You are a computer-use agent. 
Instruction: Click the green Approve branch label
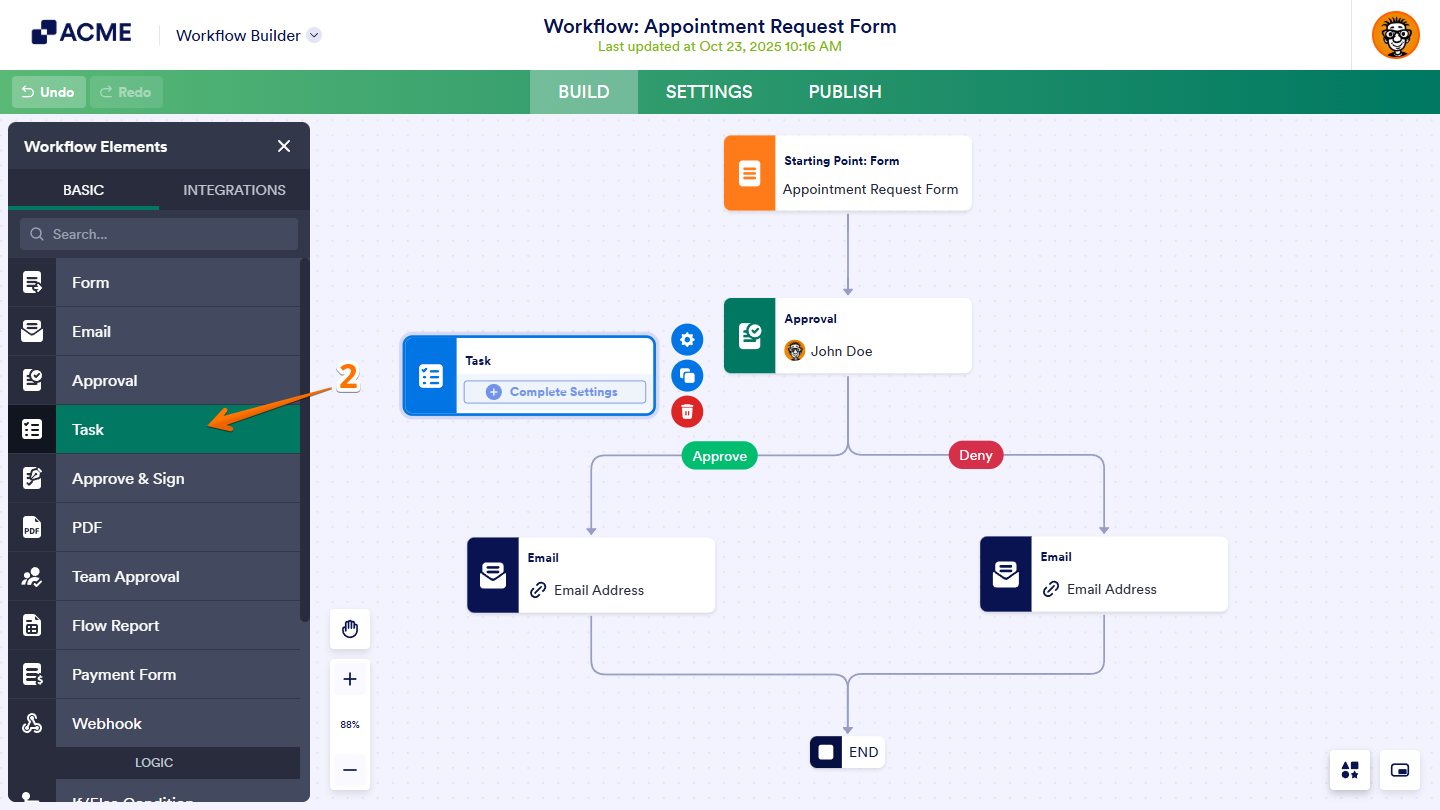(720, 456)
